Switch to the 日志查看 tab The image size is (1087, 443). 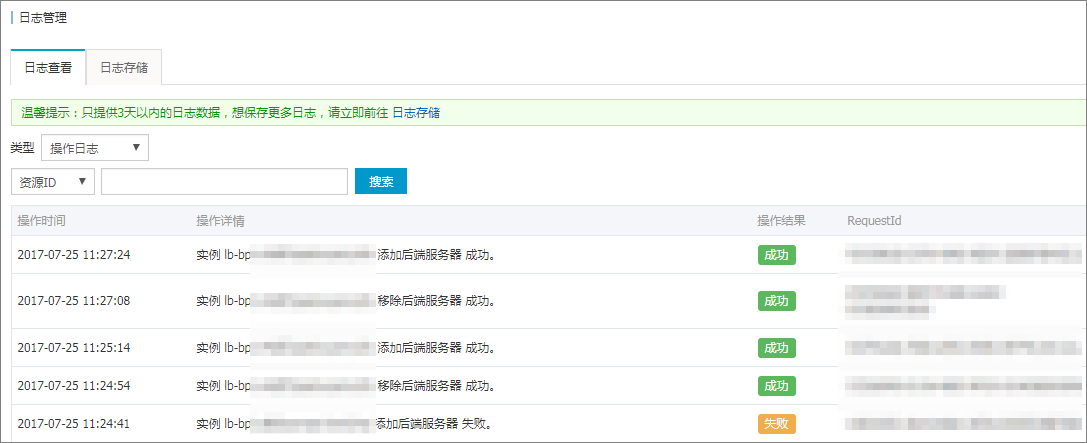point(48,67)
